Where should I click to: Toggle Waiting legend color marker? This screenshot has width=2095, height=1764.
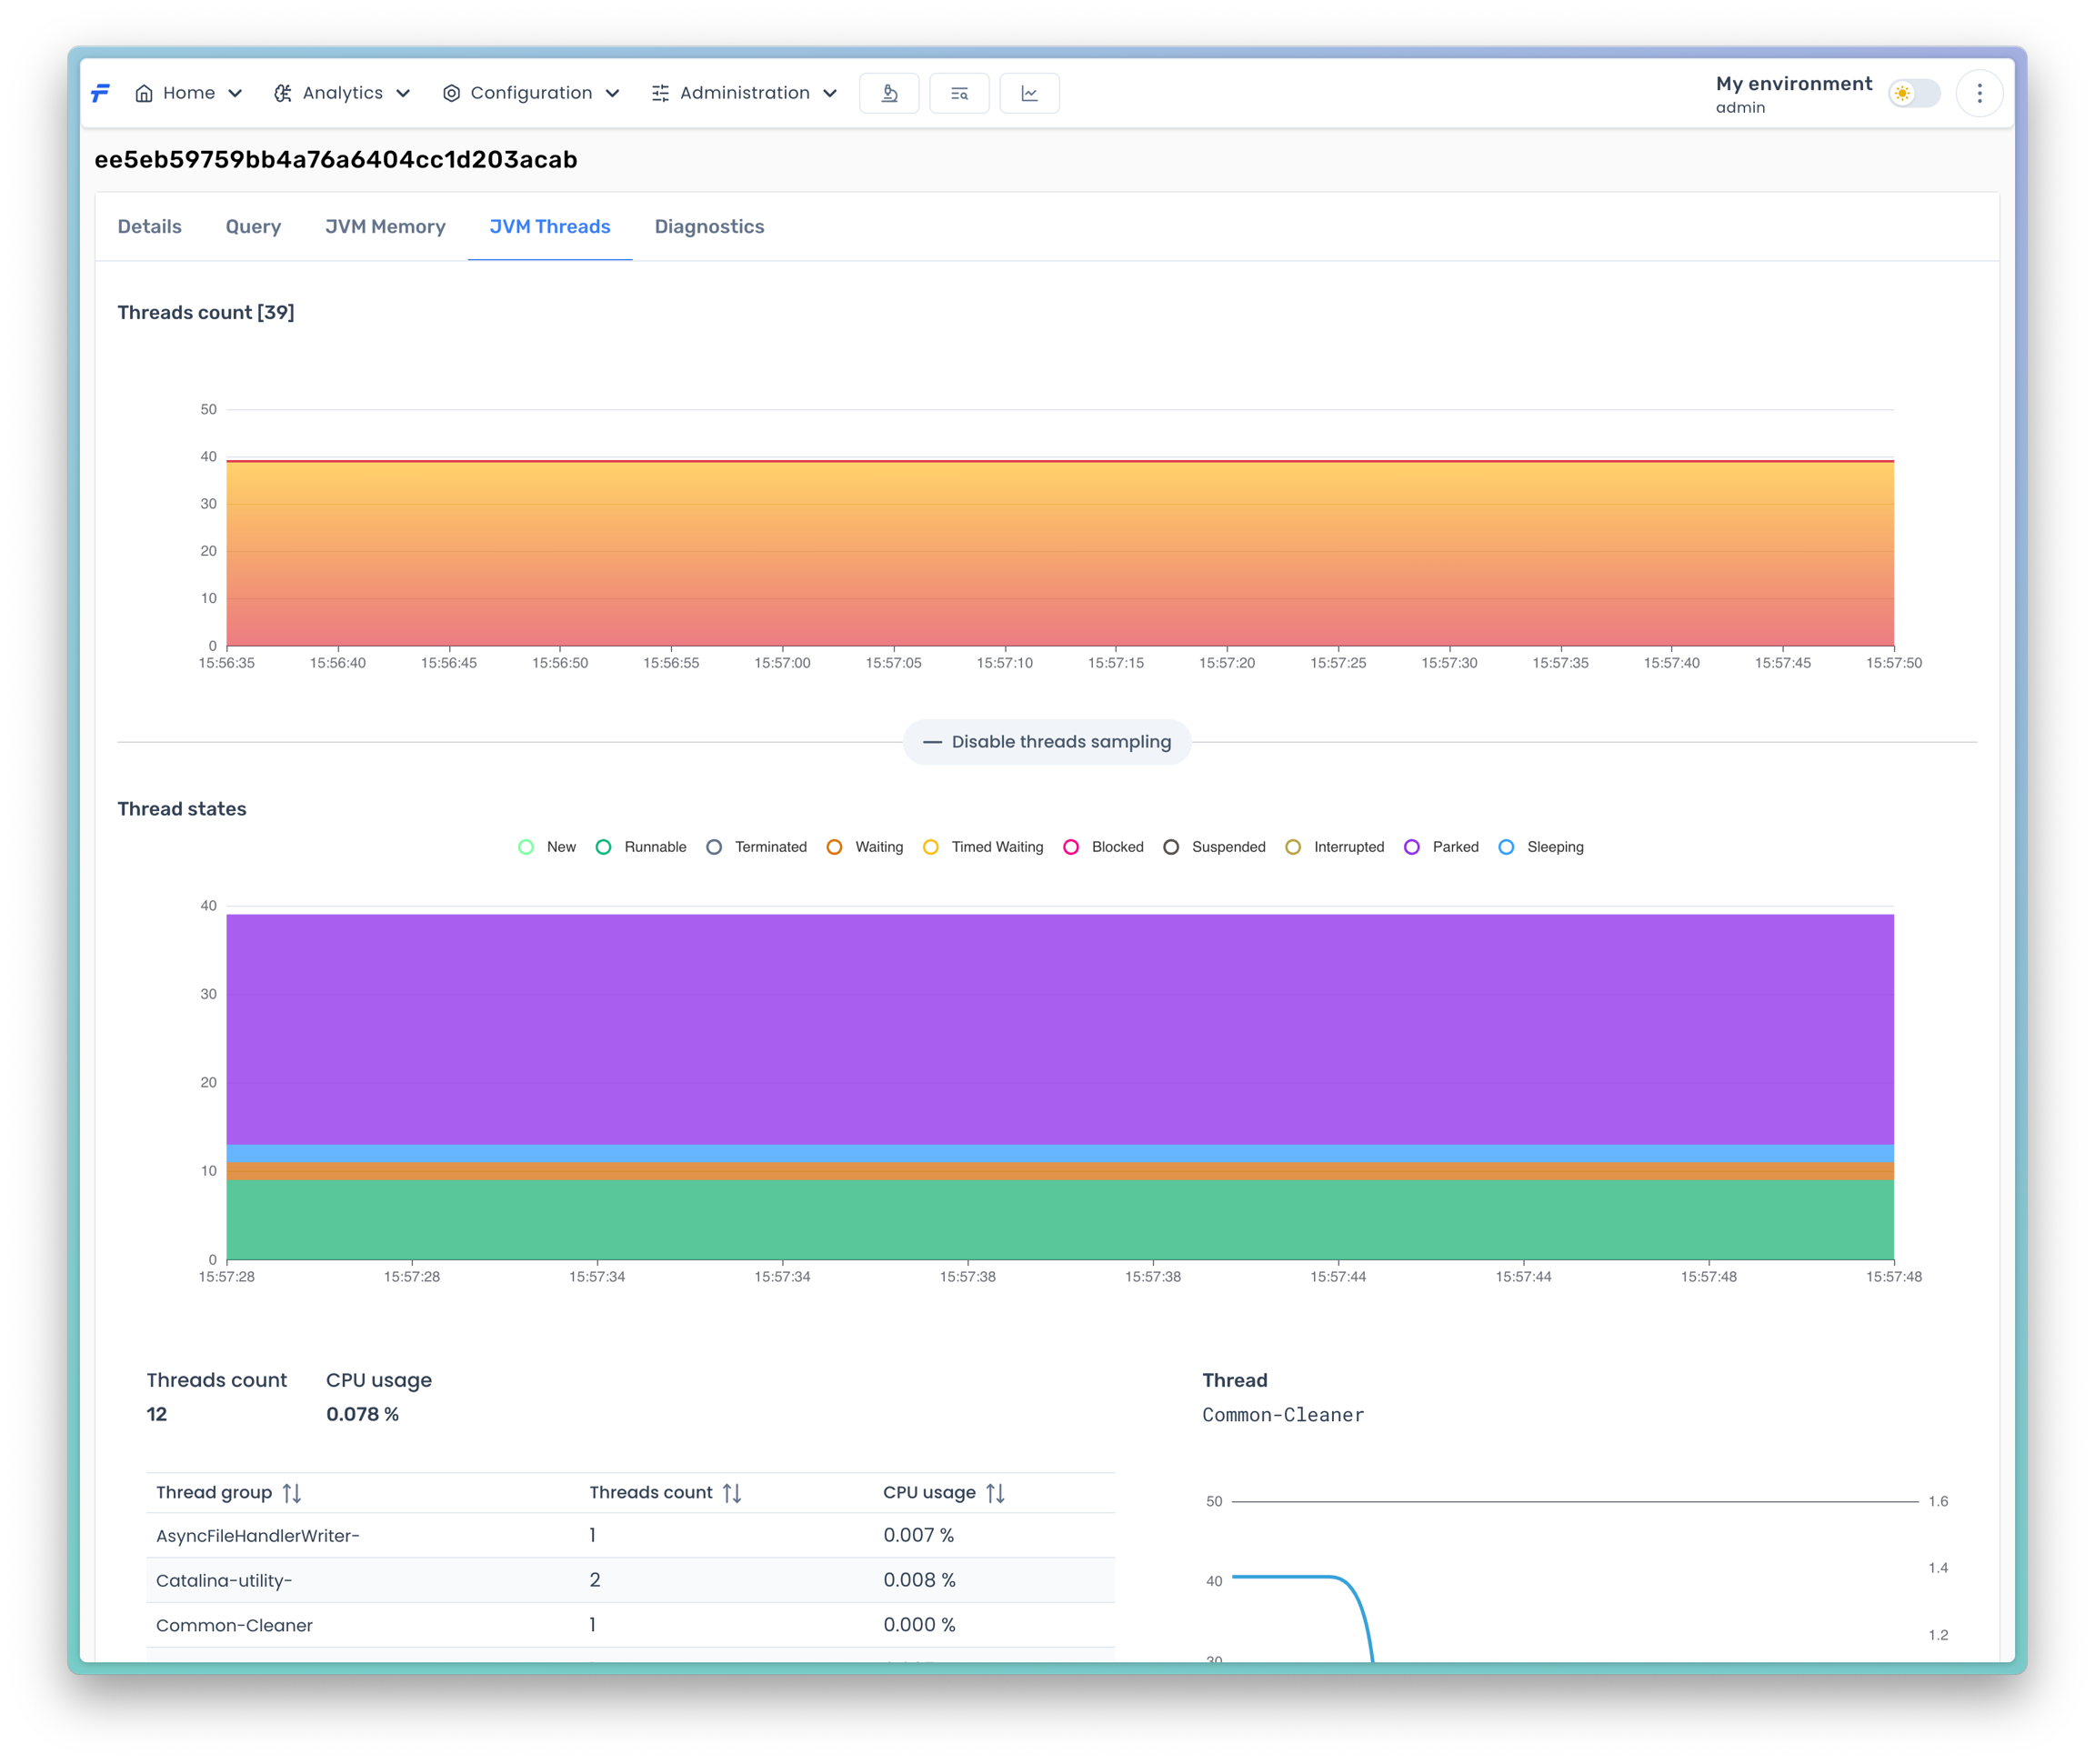[834, 847]
